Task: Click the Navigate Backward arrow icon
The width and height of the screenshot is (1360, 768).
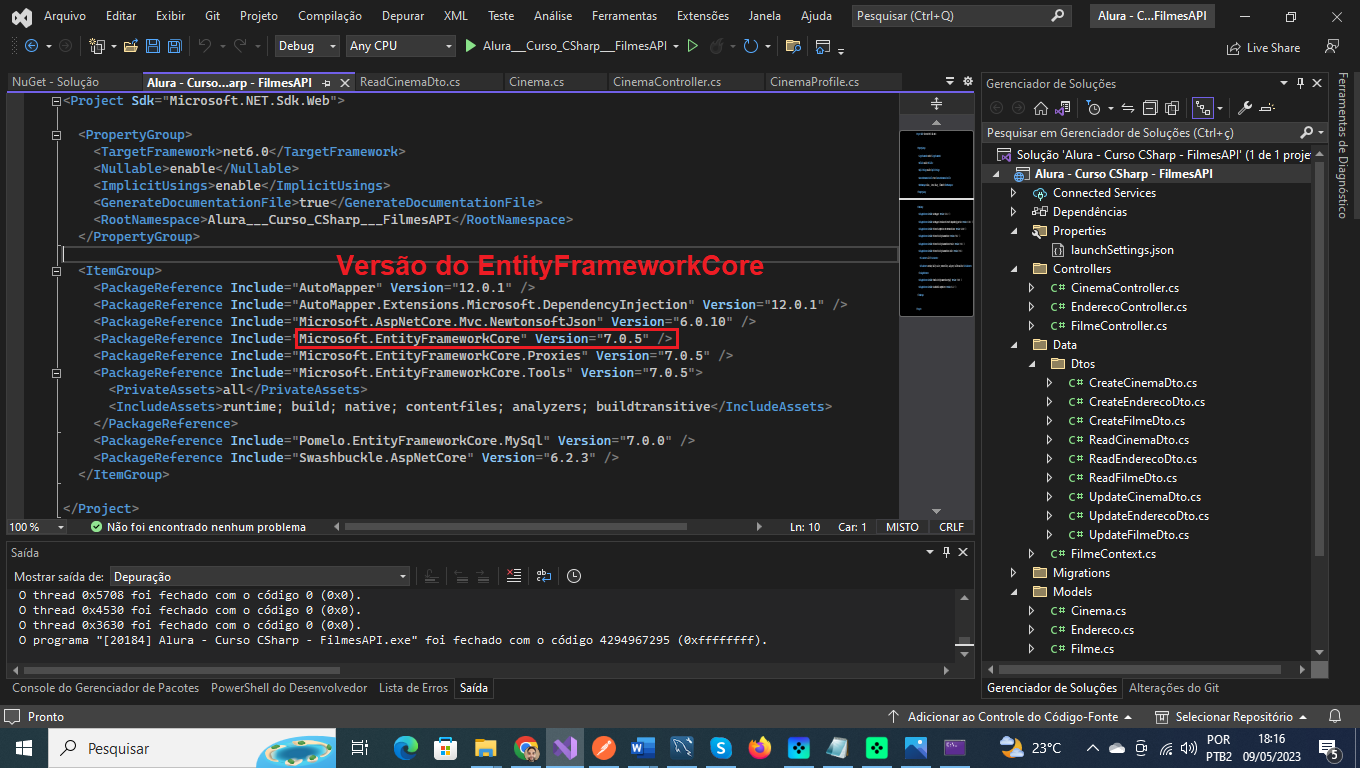Action: [31, 46]
